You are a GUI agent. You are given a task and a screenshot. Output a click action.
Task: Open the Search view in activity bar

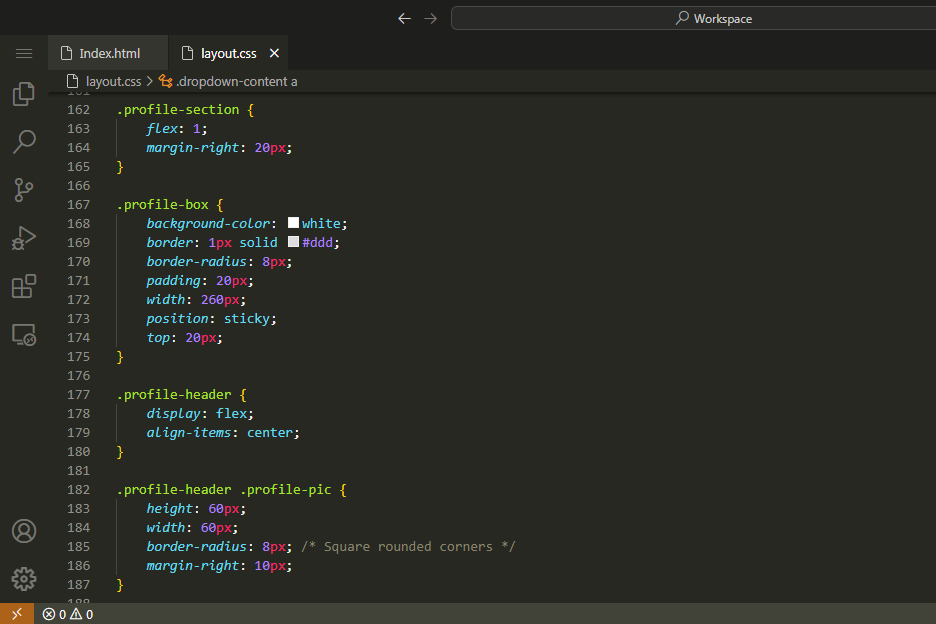24,142
